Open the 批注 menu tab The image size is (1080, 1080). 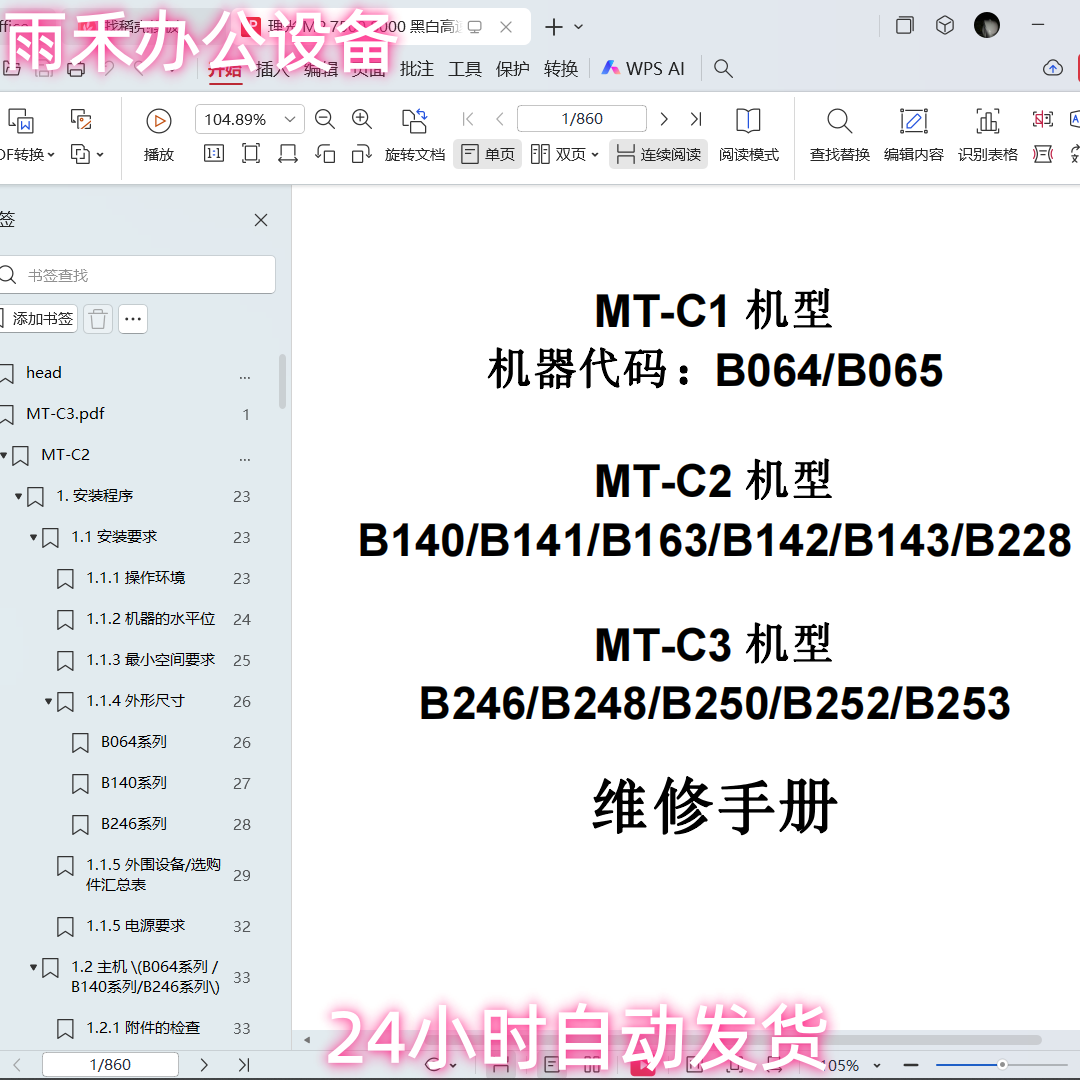[417, 68]
